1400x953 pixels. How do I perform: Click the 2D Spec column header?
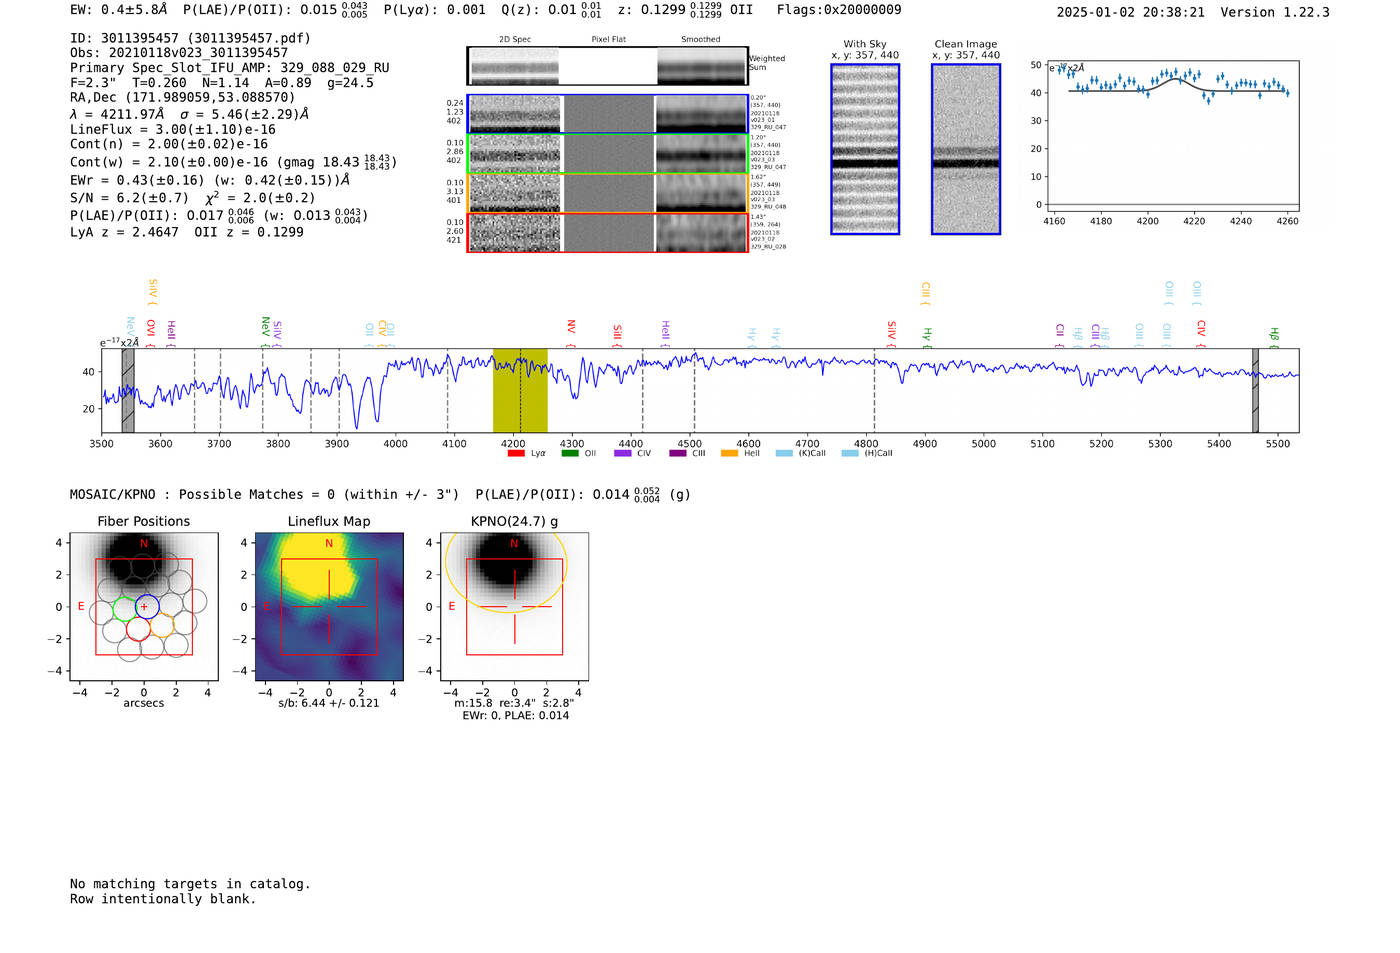coord(515,40)
